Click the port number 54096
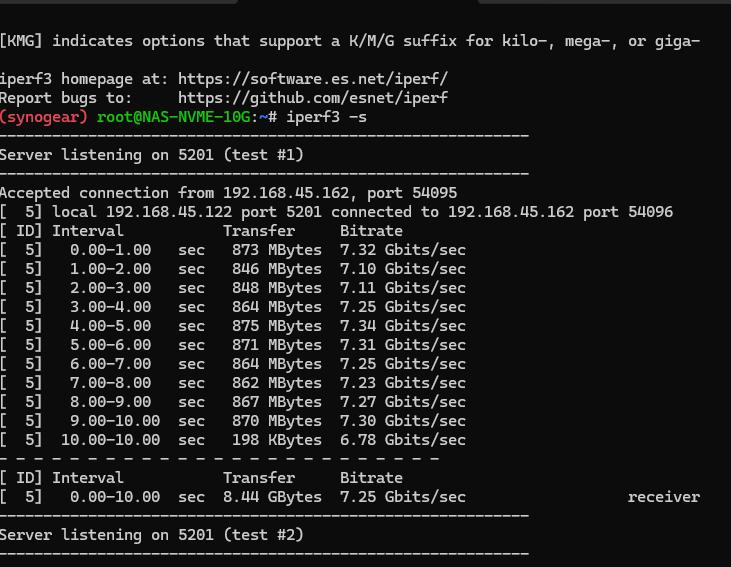This screenshot has width=731, height=567. [x=650, y=212]
